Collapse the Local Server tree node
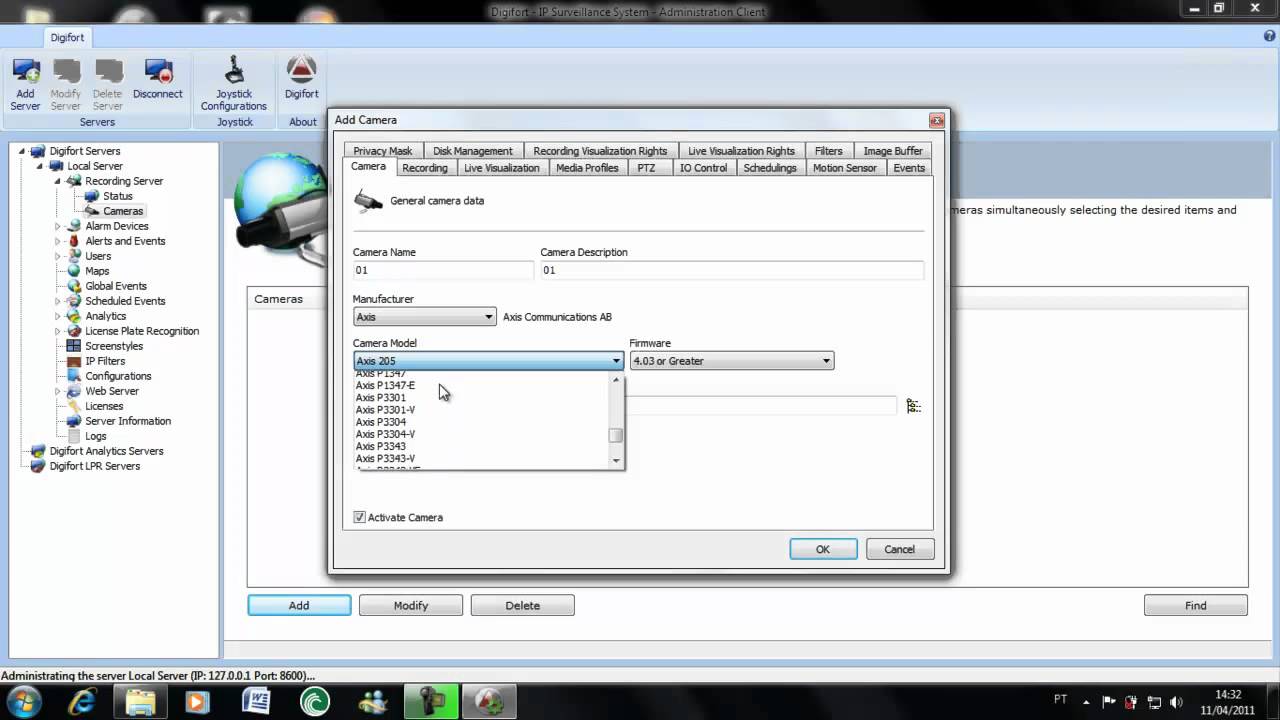1280x720 pixels. pos(41,166)
